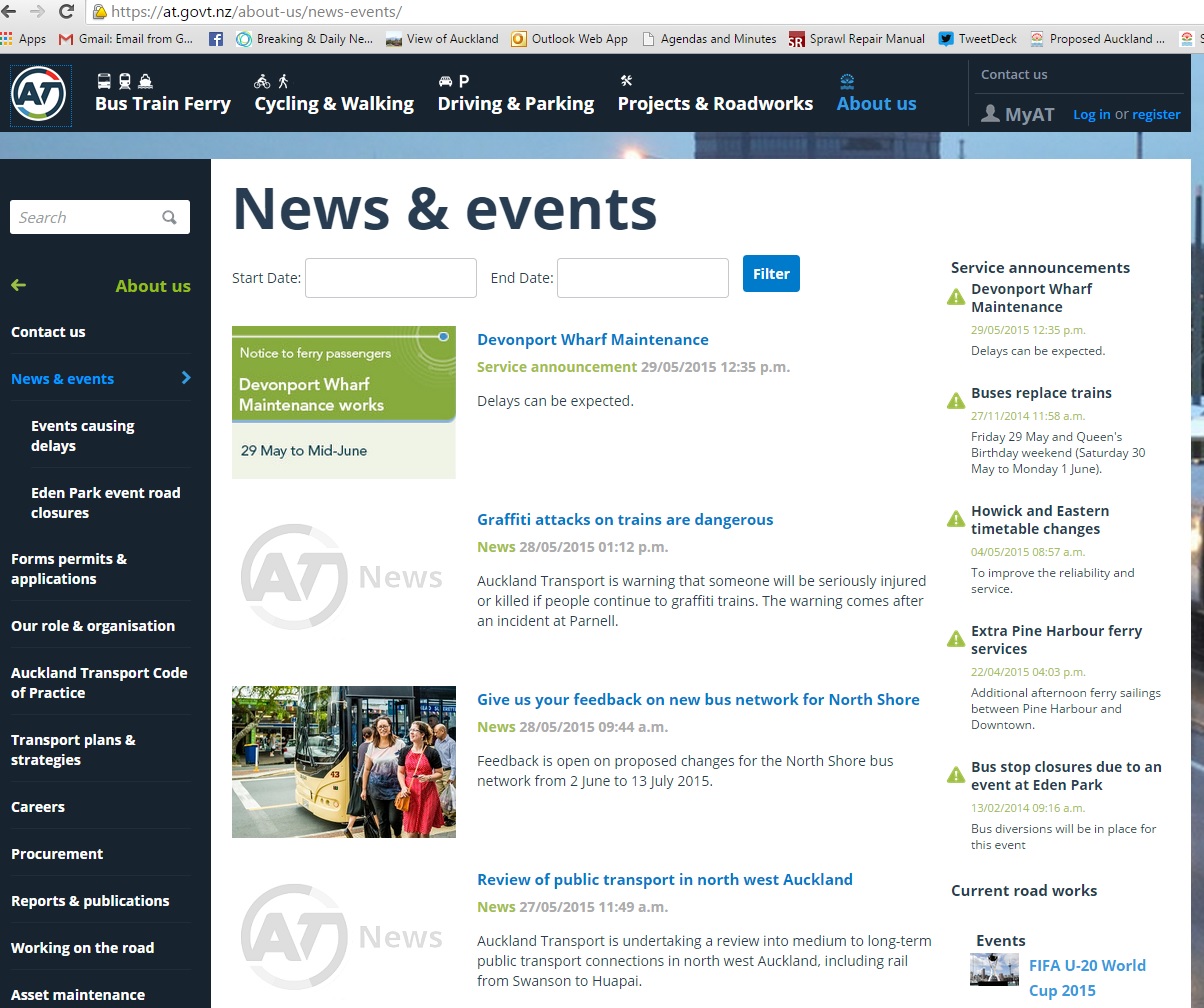The height and width of the screenshot is (1008, 1204).
Task: Open the Facebook bookmark icon
Action: 215,39
